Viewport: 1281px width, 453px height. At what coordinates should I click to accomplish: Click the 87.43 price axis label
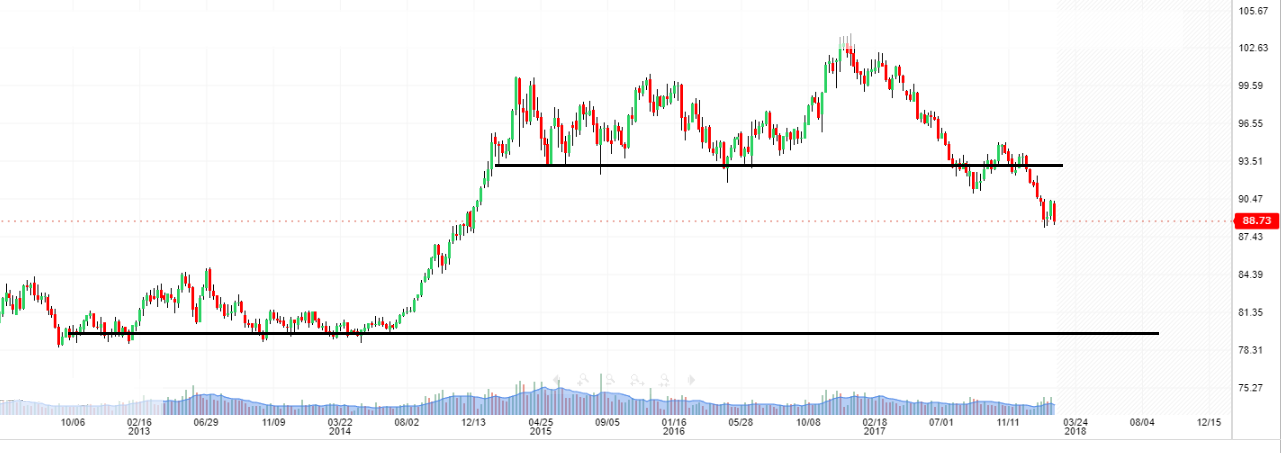(1253, 237)
